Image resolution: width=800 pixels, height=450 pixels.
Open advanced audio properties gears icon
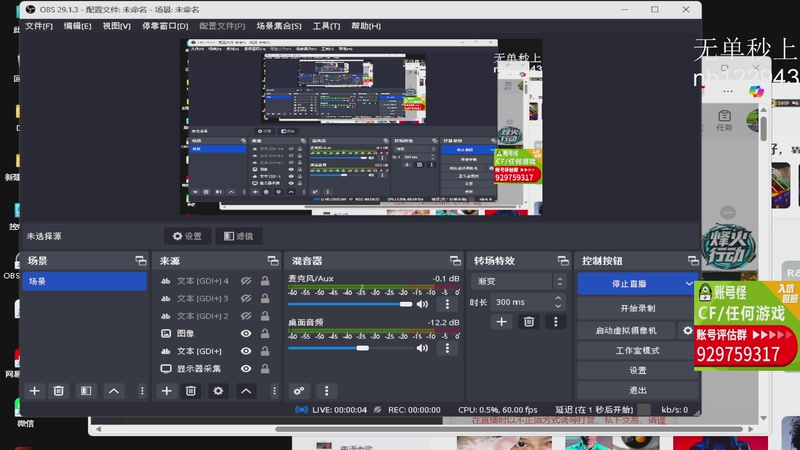point(299,391)
